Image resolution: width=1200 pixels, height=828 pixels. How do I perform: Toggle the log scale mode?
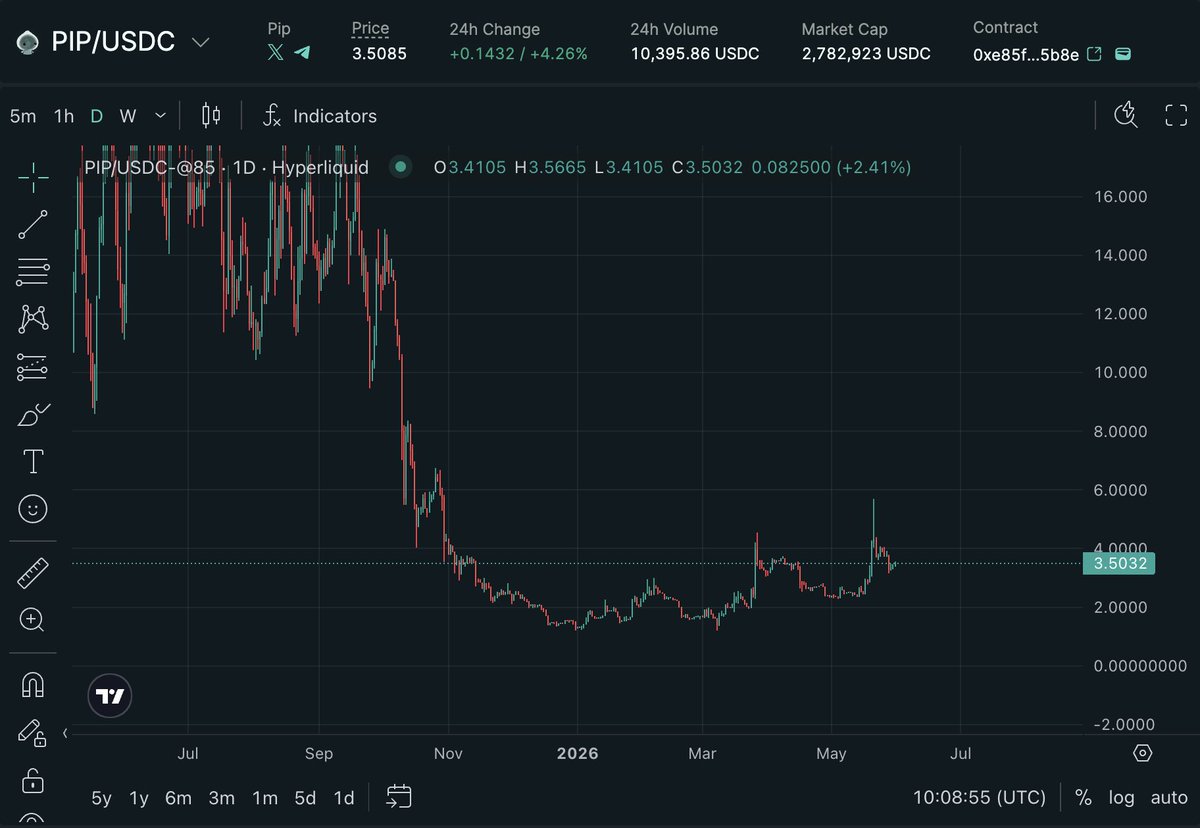(x=1122, y=798)
